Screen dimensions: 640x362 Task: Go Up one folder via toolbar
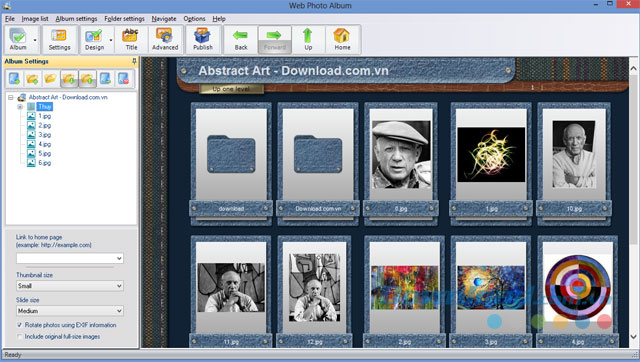coord(308,40)
